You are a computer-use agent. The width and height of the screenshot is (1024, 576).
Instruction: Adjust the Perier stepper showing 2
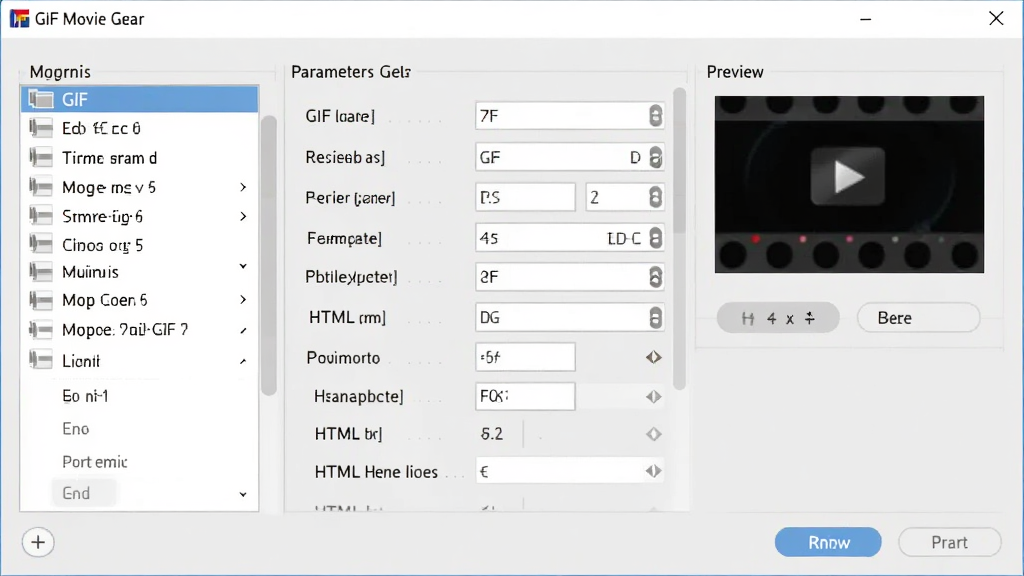[x=655, y=197]
